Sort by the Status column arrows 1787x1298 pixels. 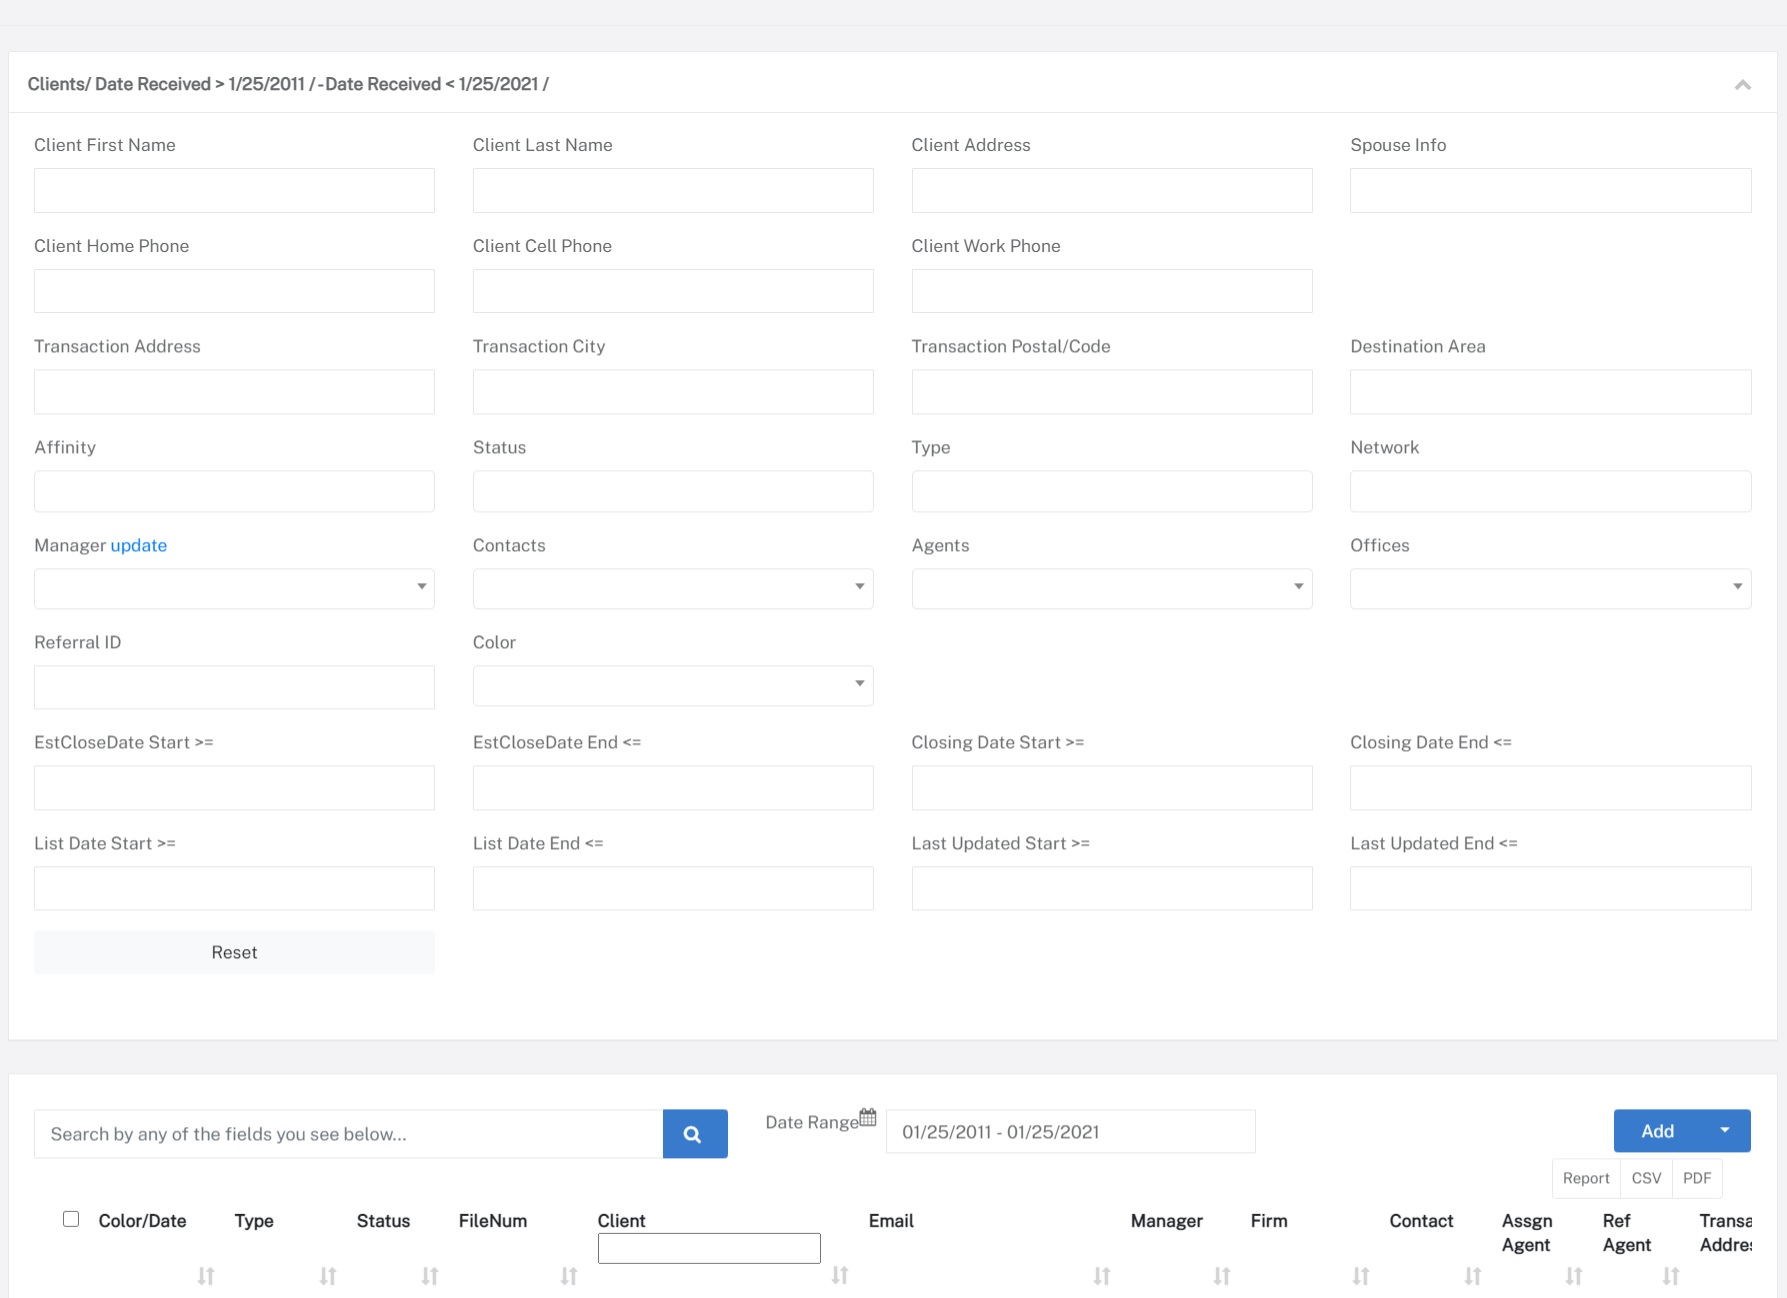pos(430,1276)
